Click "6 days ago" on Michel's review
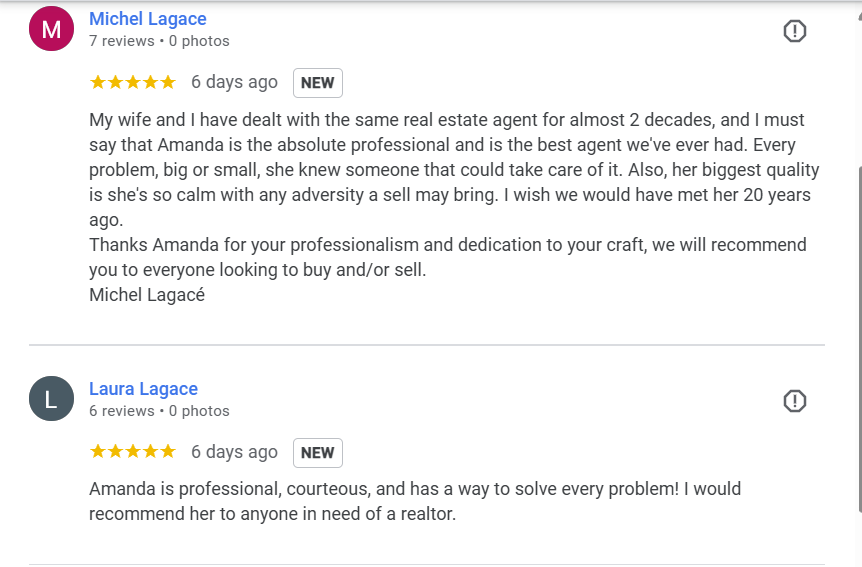This screenshot has height=567, width=862. 234,82
